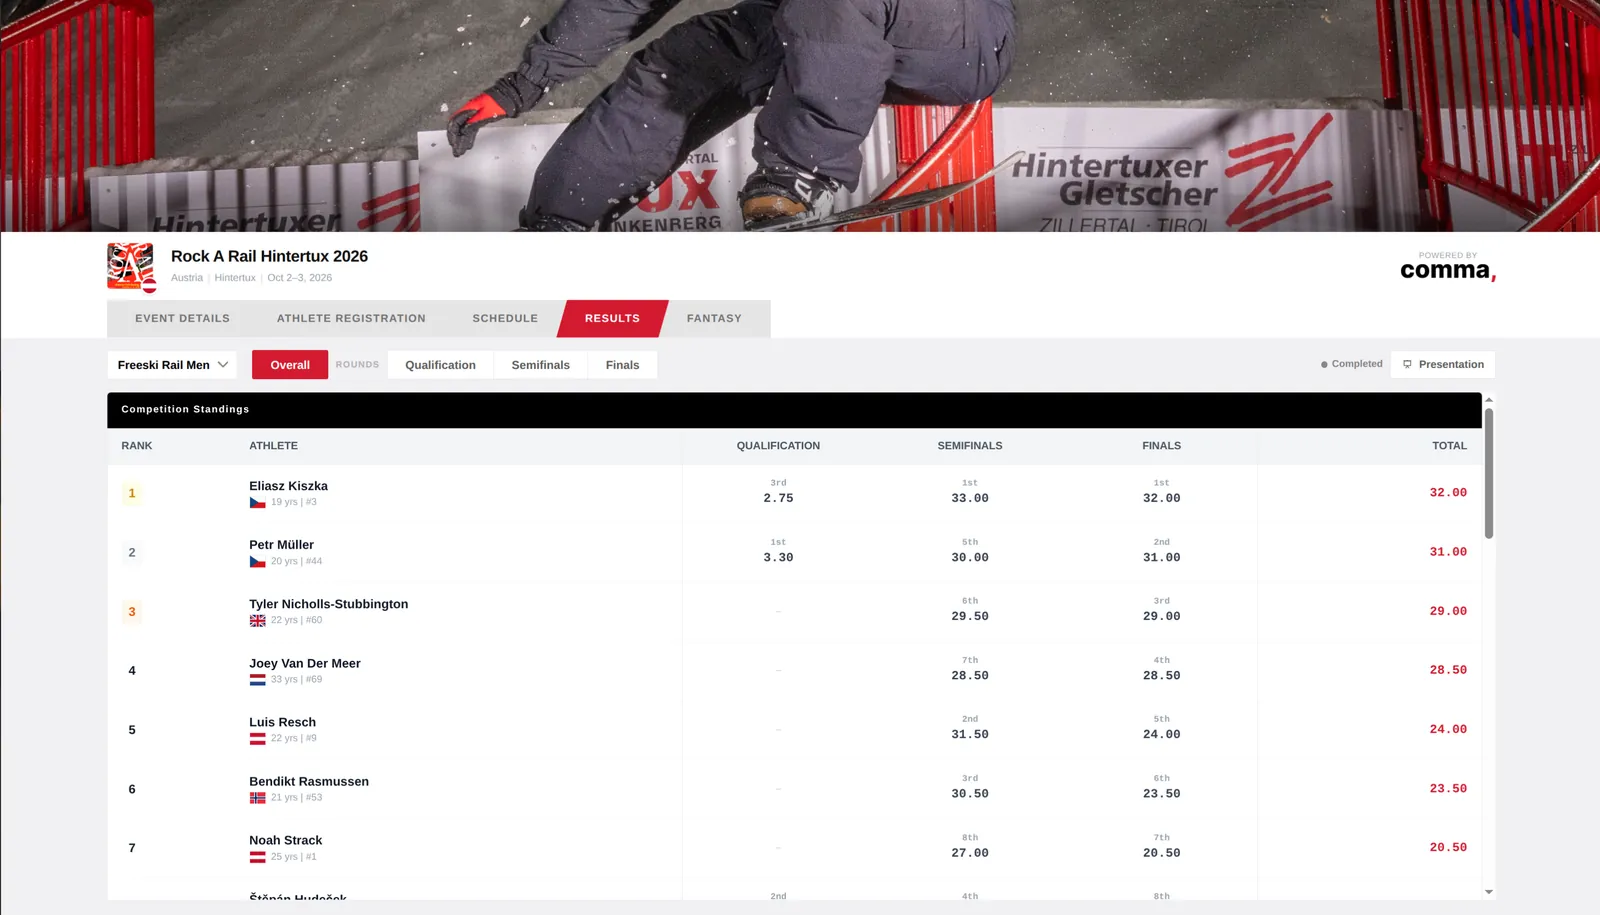This screenshot has width=1600, height=915.
Task: Click the bronze rank 3 badge
Action: (x=132, y=611)
